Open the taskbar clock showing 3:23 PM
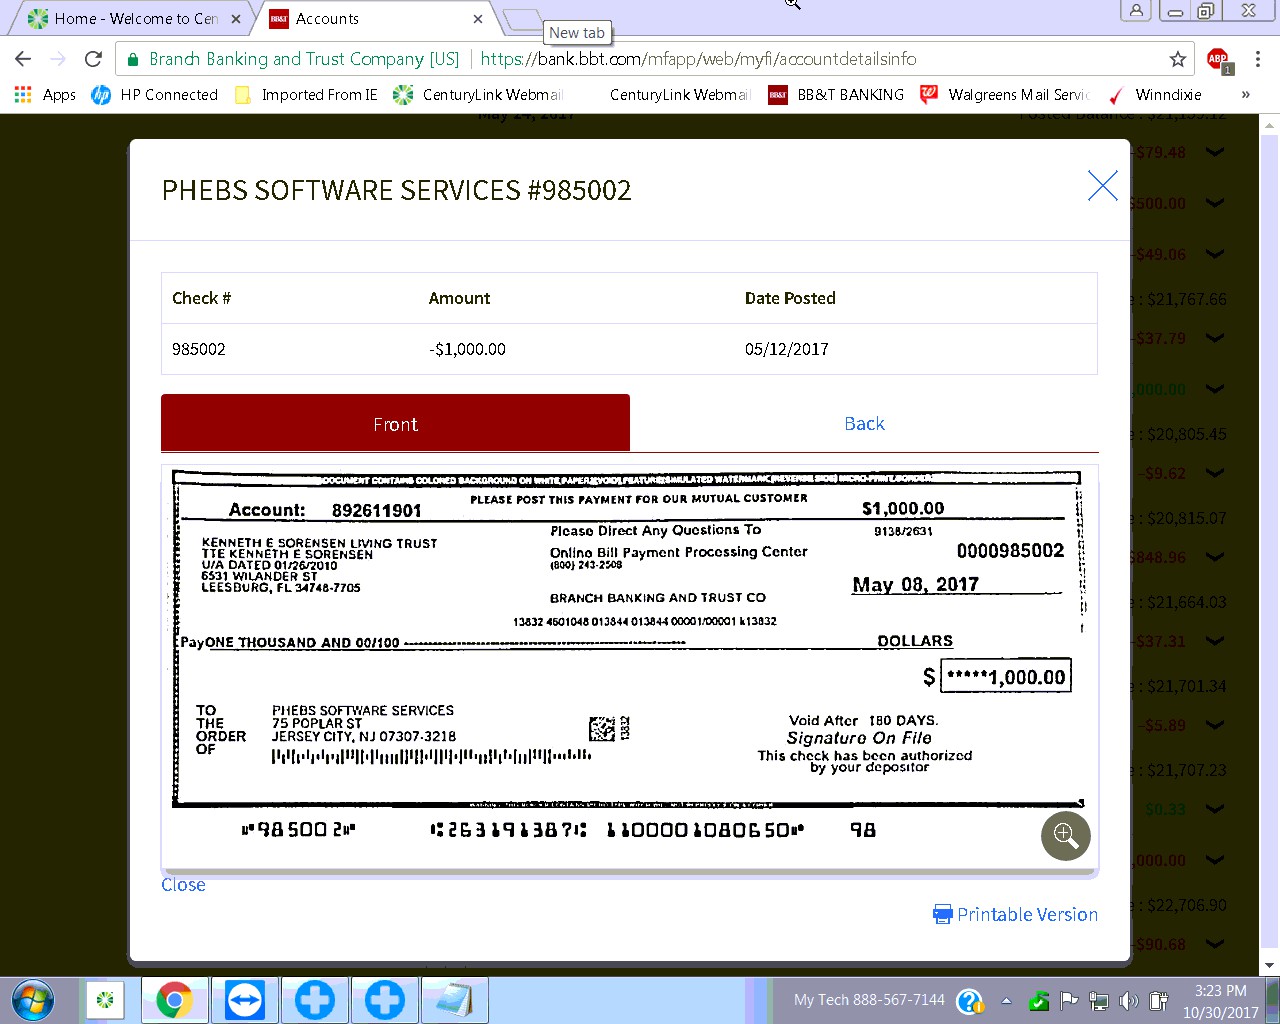The image size is (1280, 1024). coord(1220,1001)
